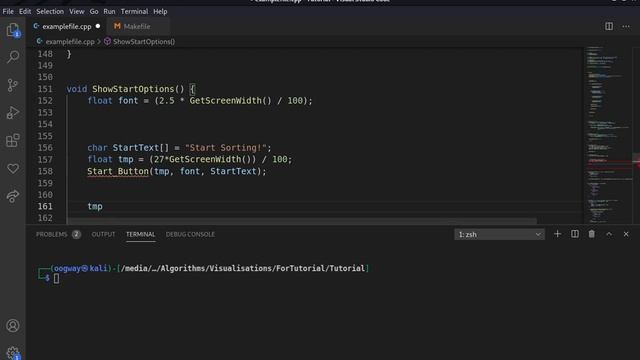Click the "Start Sorting!" string literal

tap(226, 148)
